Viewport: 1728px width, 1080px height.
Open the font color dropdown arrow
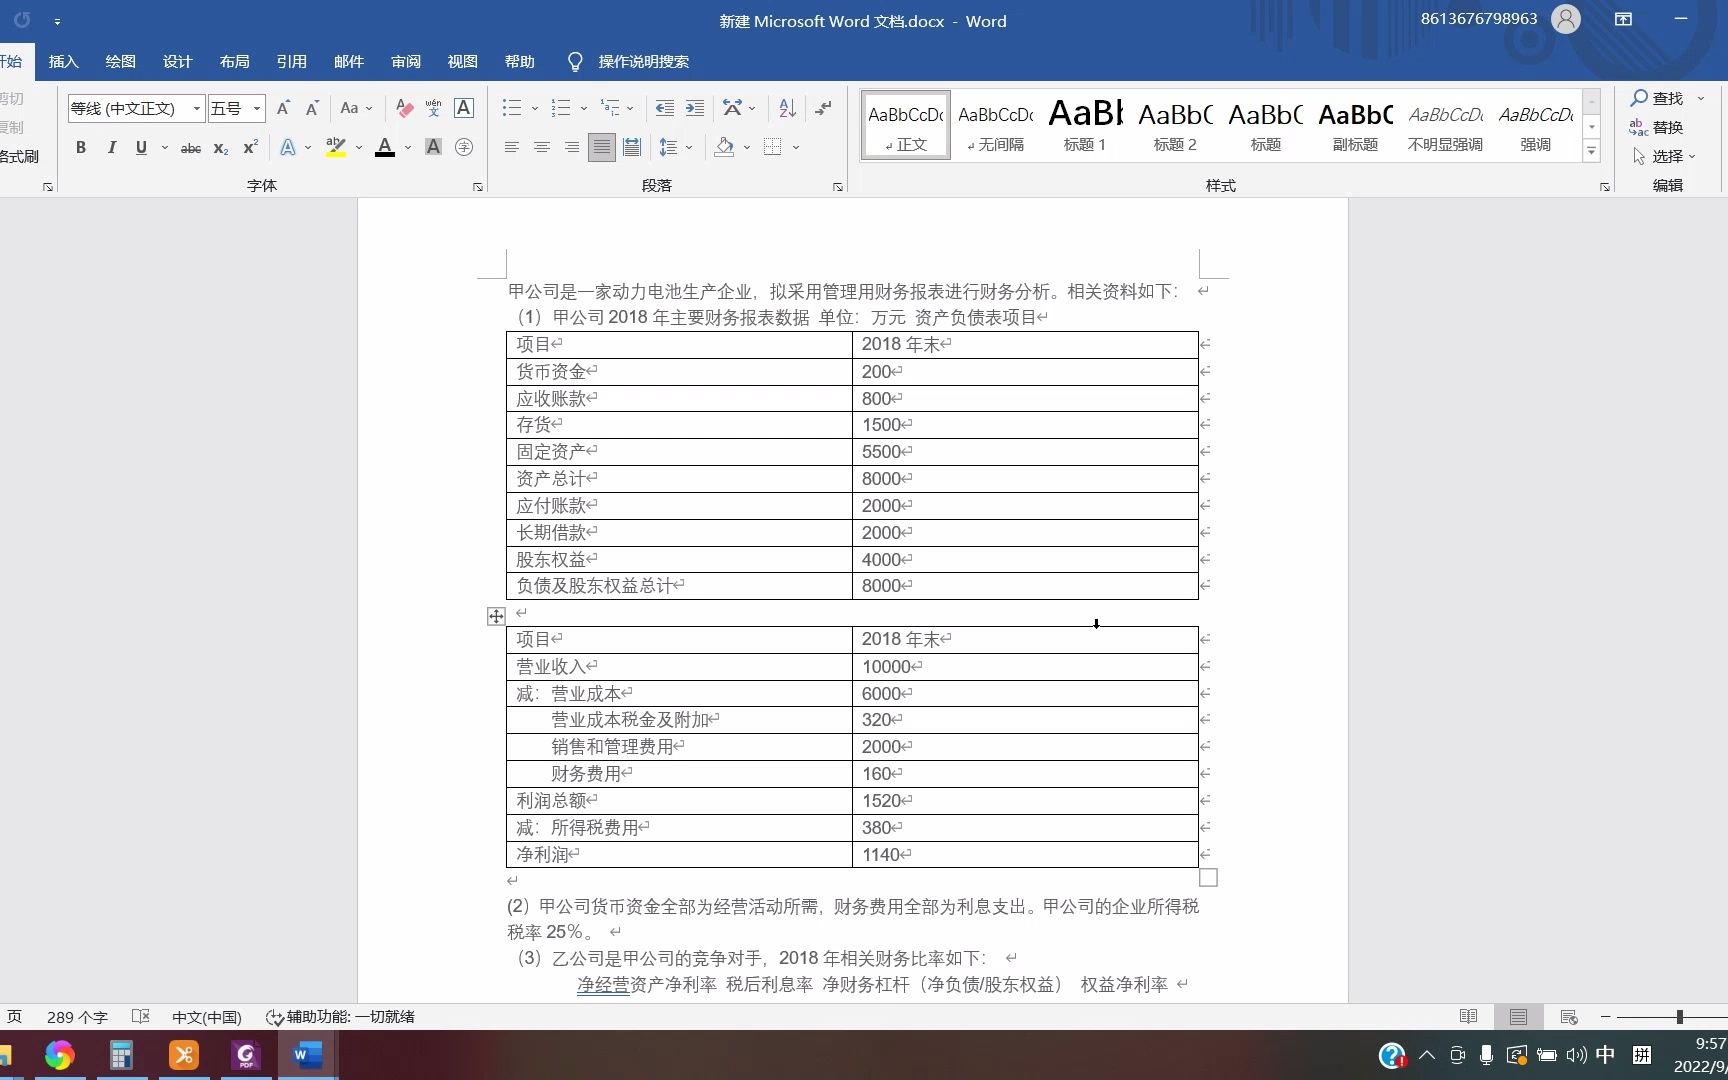coord(408,148)
